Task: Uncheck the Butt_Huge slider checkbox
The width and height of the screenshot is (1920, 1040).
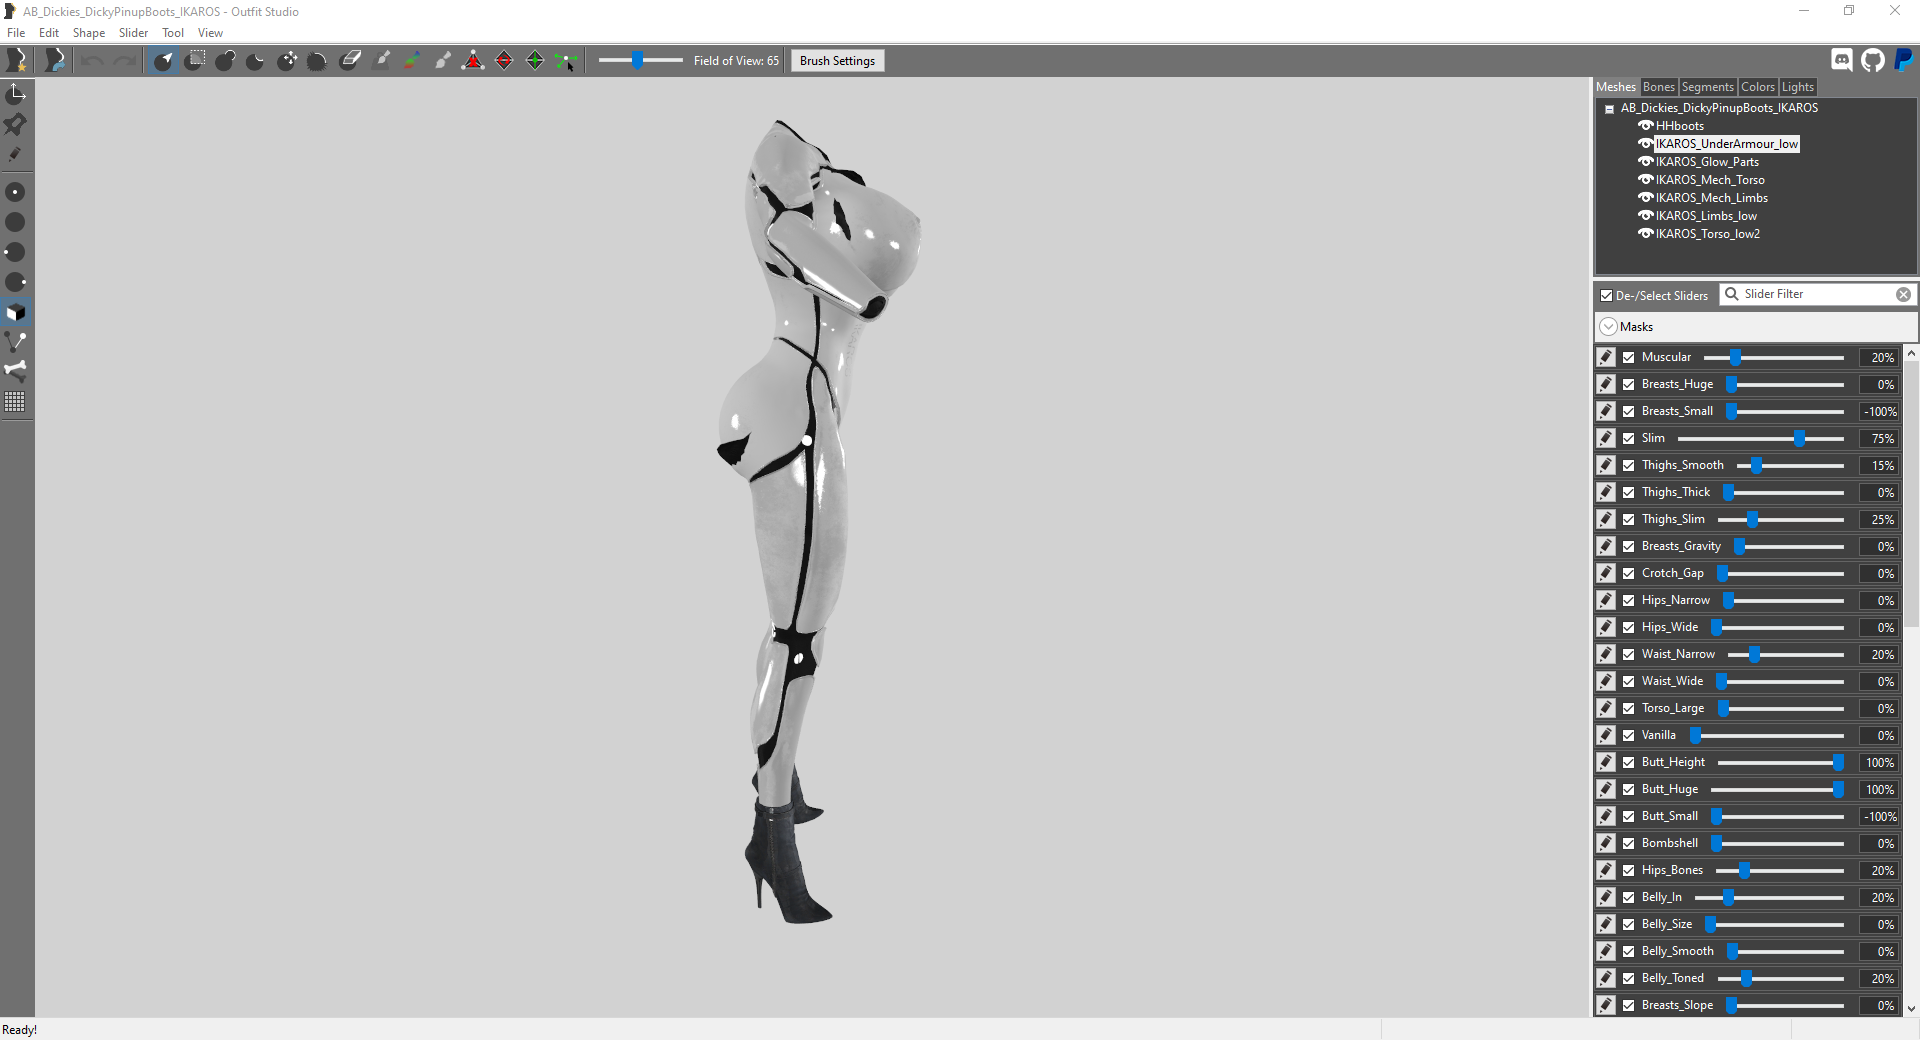Action: (x=1629, y=789)
